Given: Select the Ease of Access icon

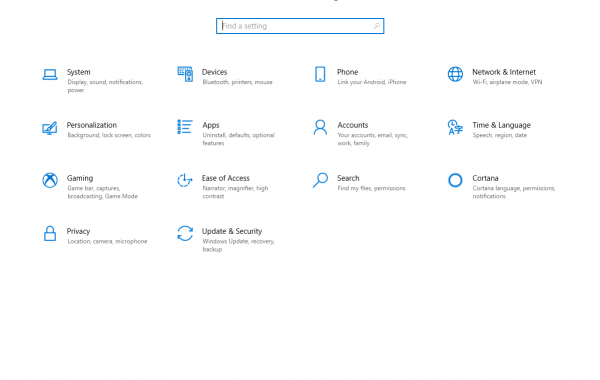Looking at the screenshot, I should tap(185, 180).
